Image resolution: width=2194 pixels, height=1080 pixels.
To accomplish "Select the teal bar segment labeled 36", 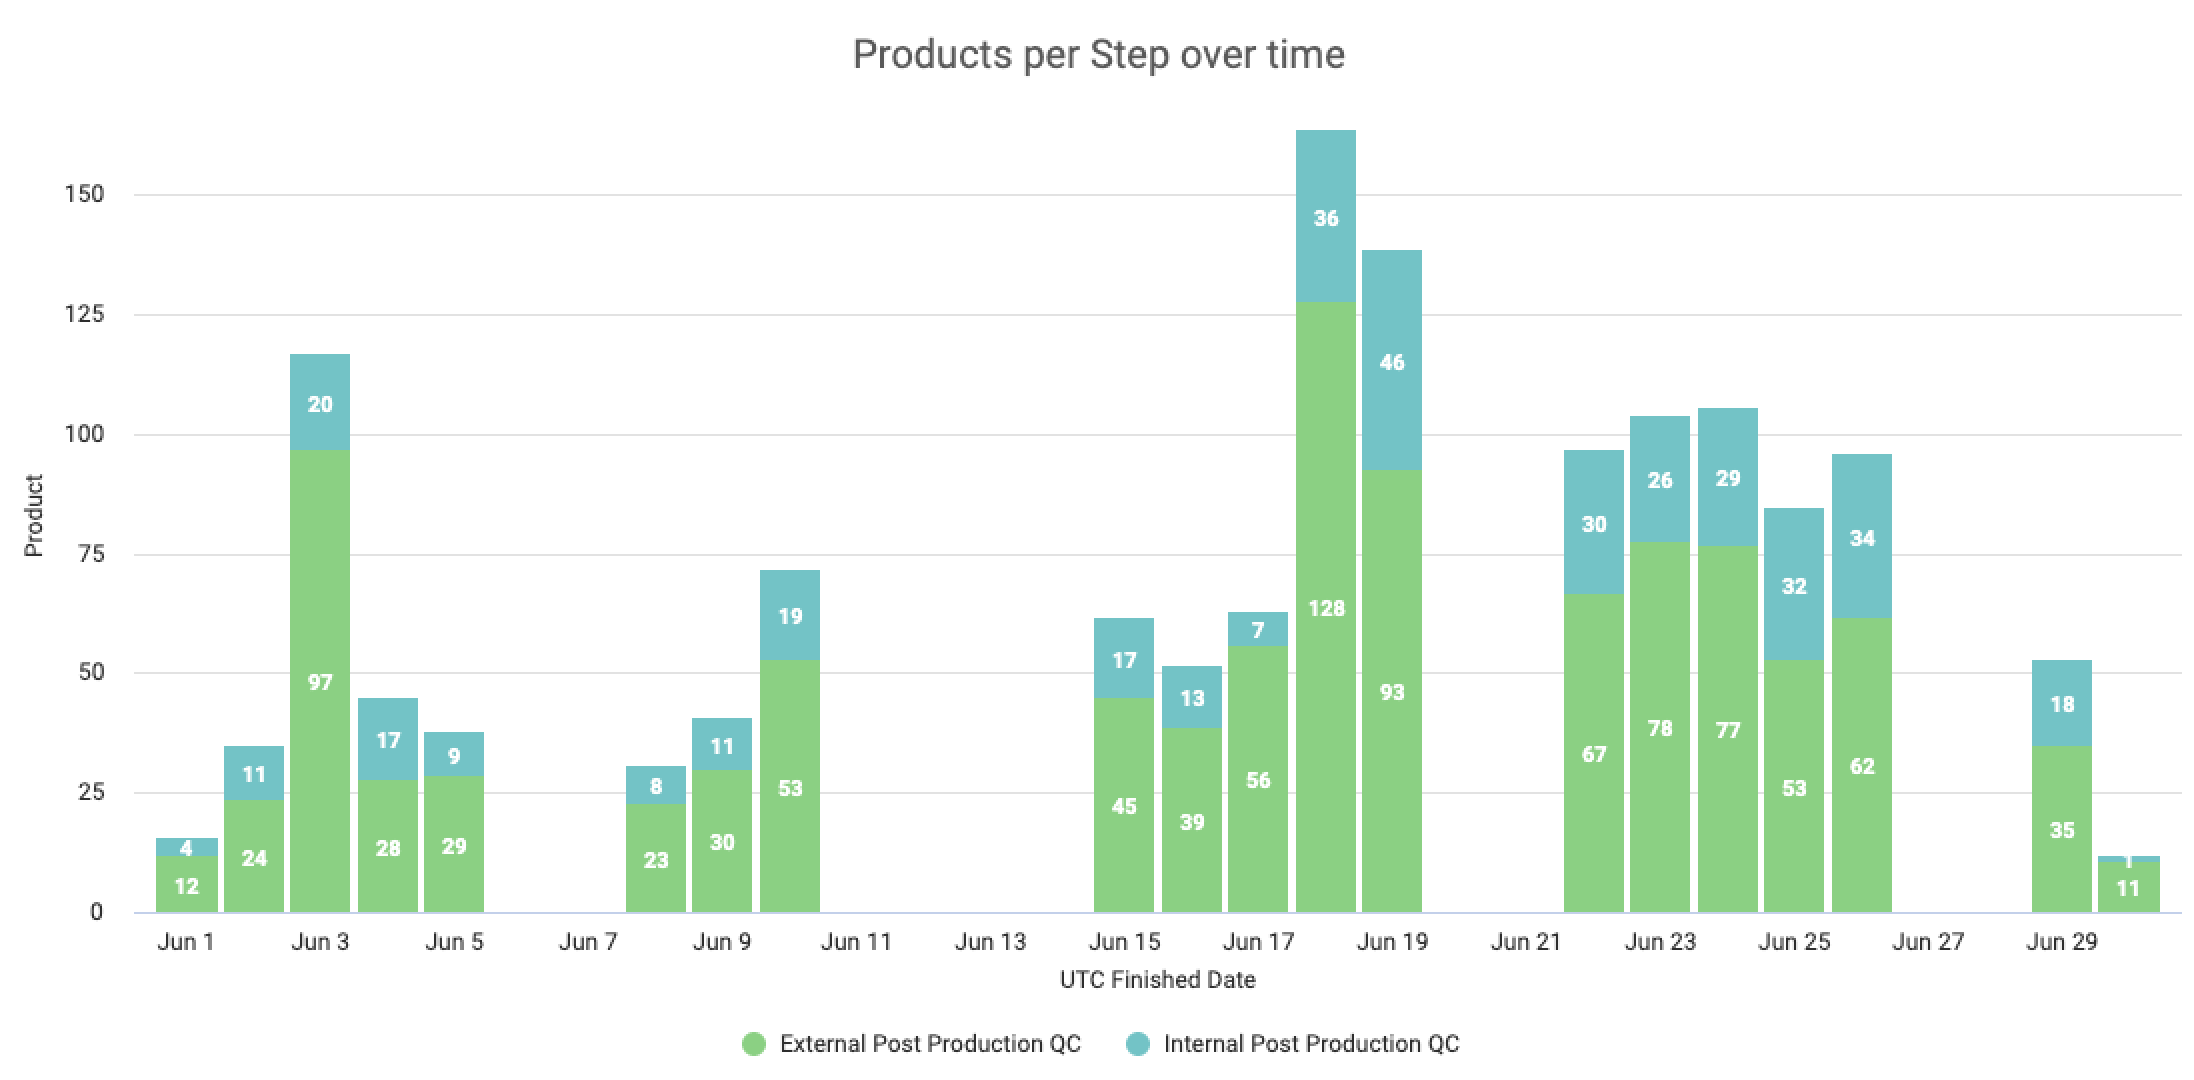I will (x=1326, y=216).
